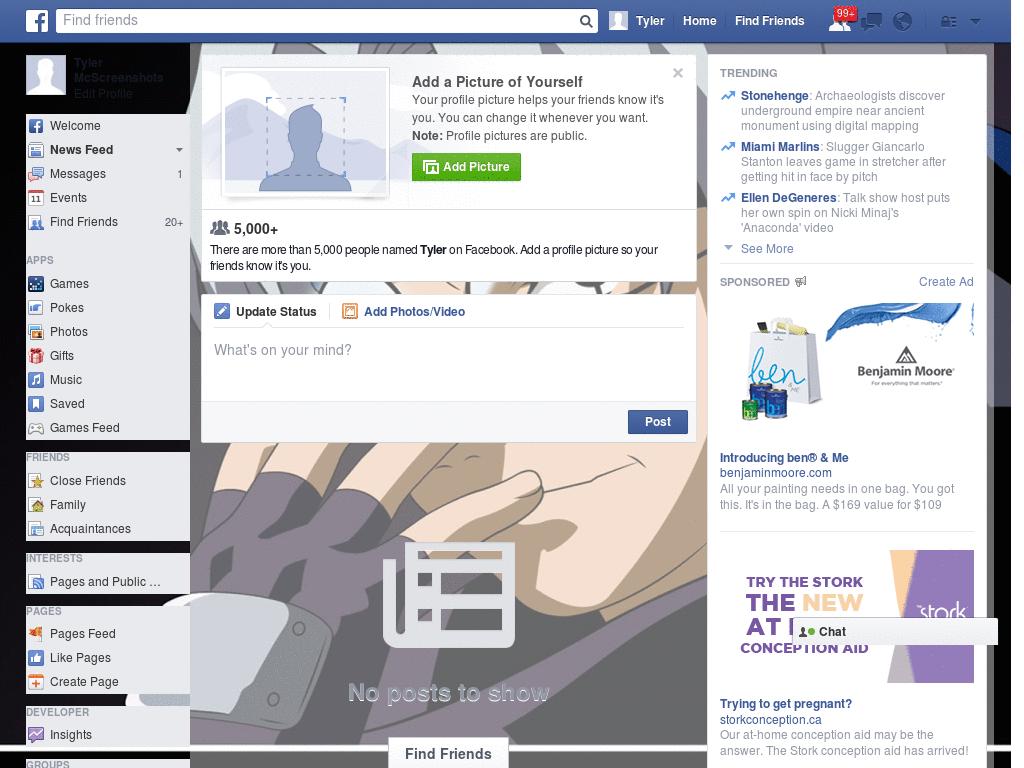Click the storkconception.ca link
The height and width of the screenshot is (768, 1024).
(771, 720)
